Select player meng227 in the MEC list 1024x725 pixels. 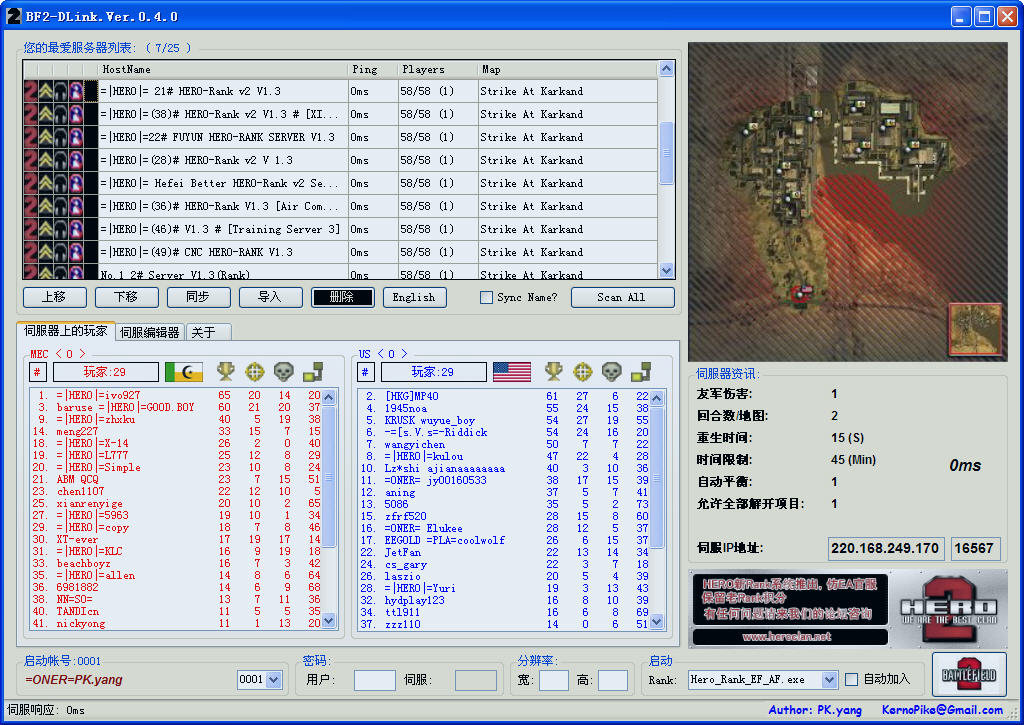pos(176,431)
